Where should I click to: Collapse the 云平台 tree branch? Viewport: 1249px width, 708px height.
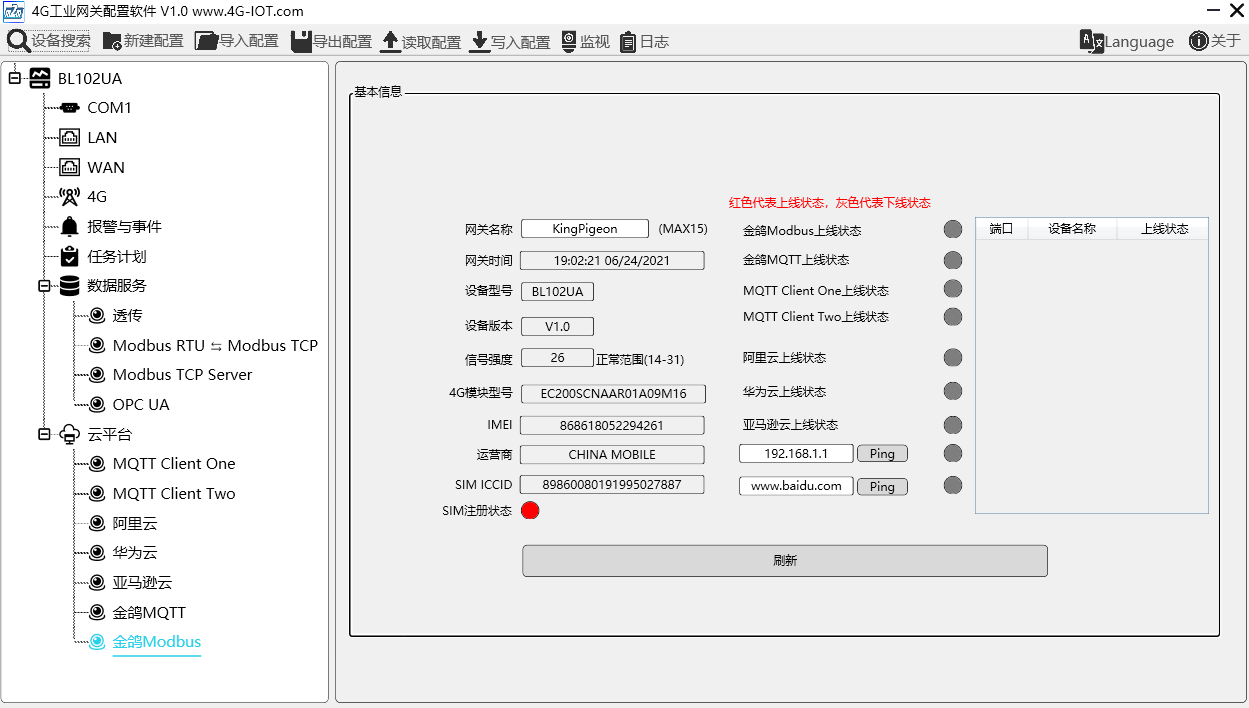coord(44,434)
